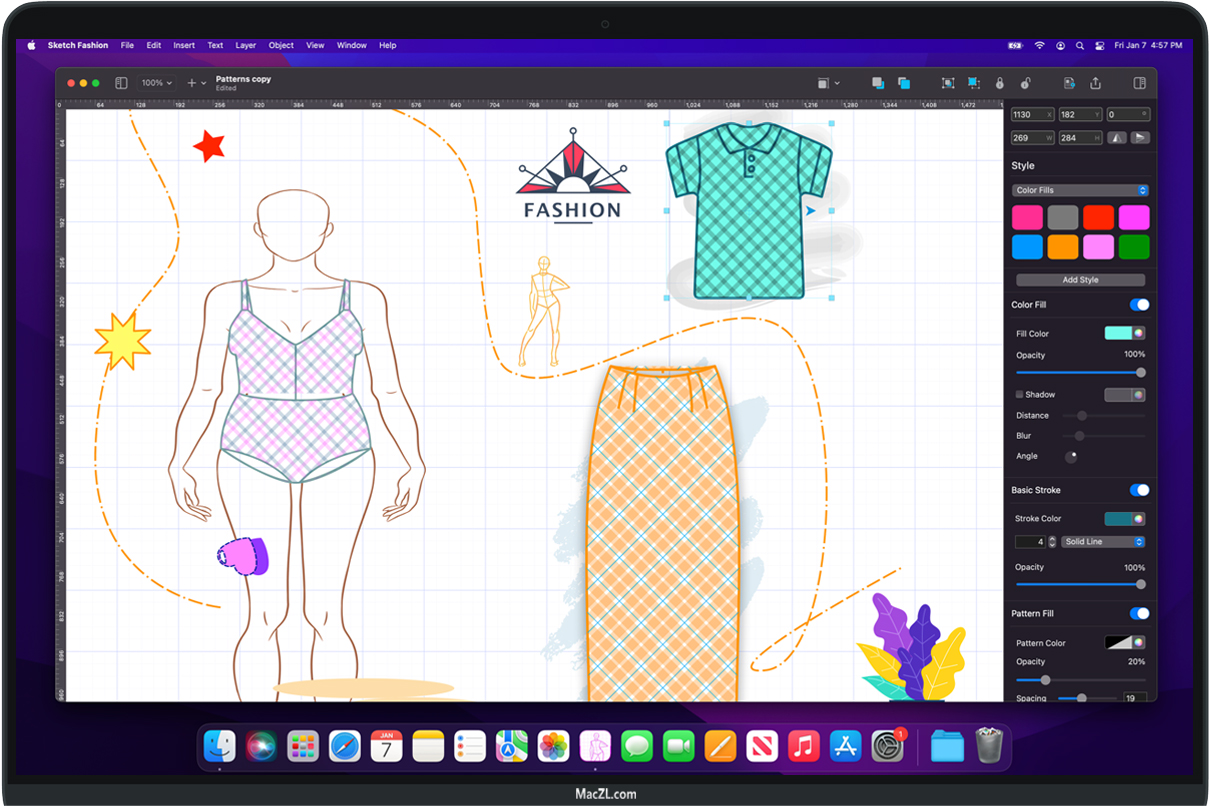
Task: Click the Add Style button
Action: click(x=1080, y=280)
